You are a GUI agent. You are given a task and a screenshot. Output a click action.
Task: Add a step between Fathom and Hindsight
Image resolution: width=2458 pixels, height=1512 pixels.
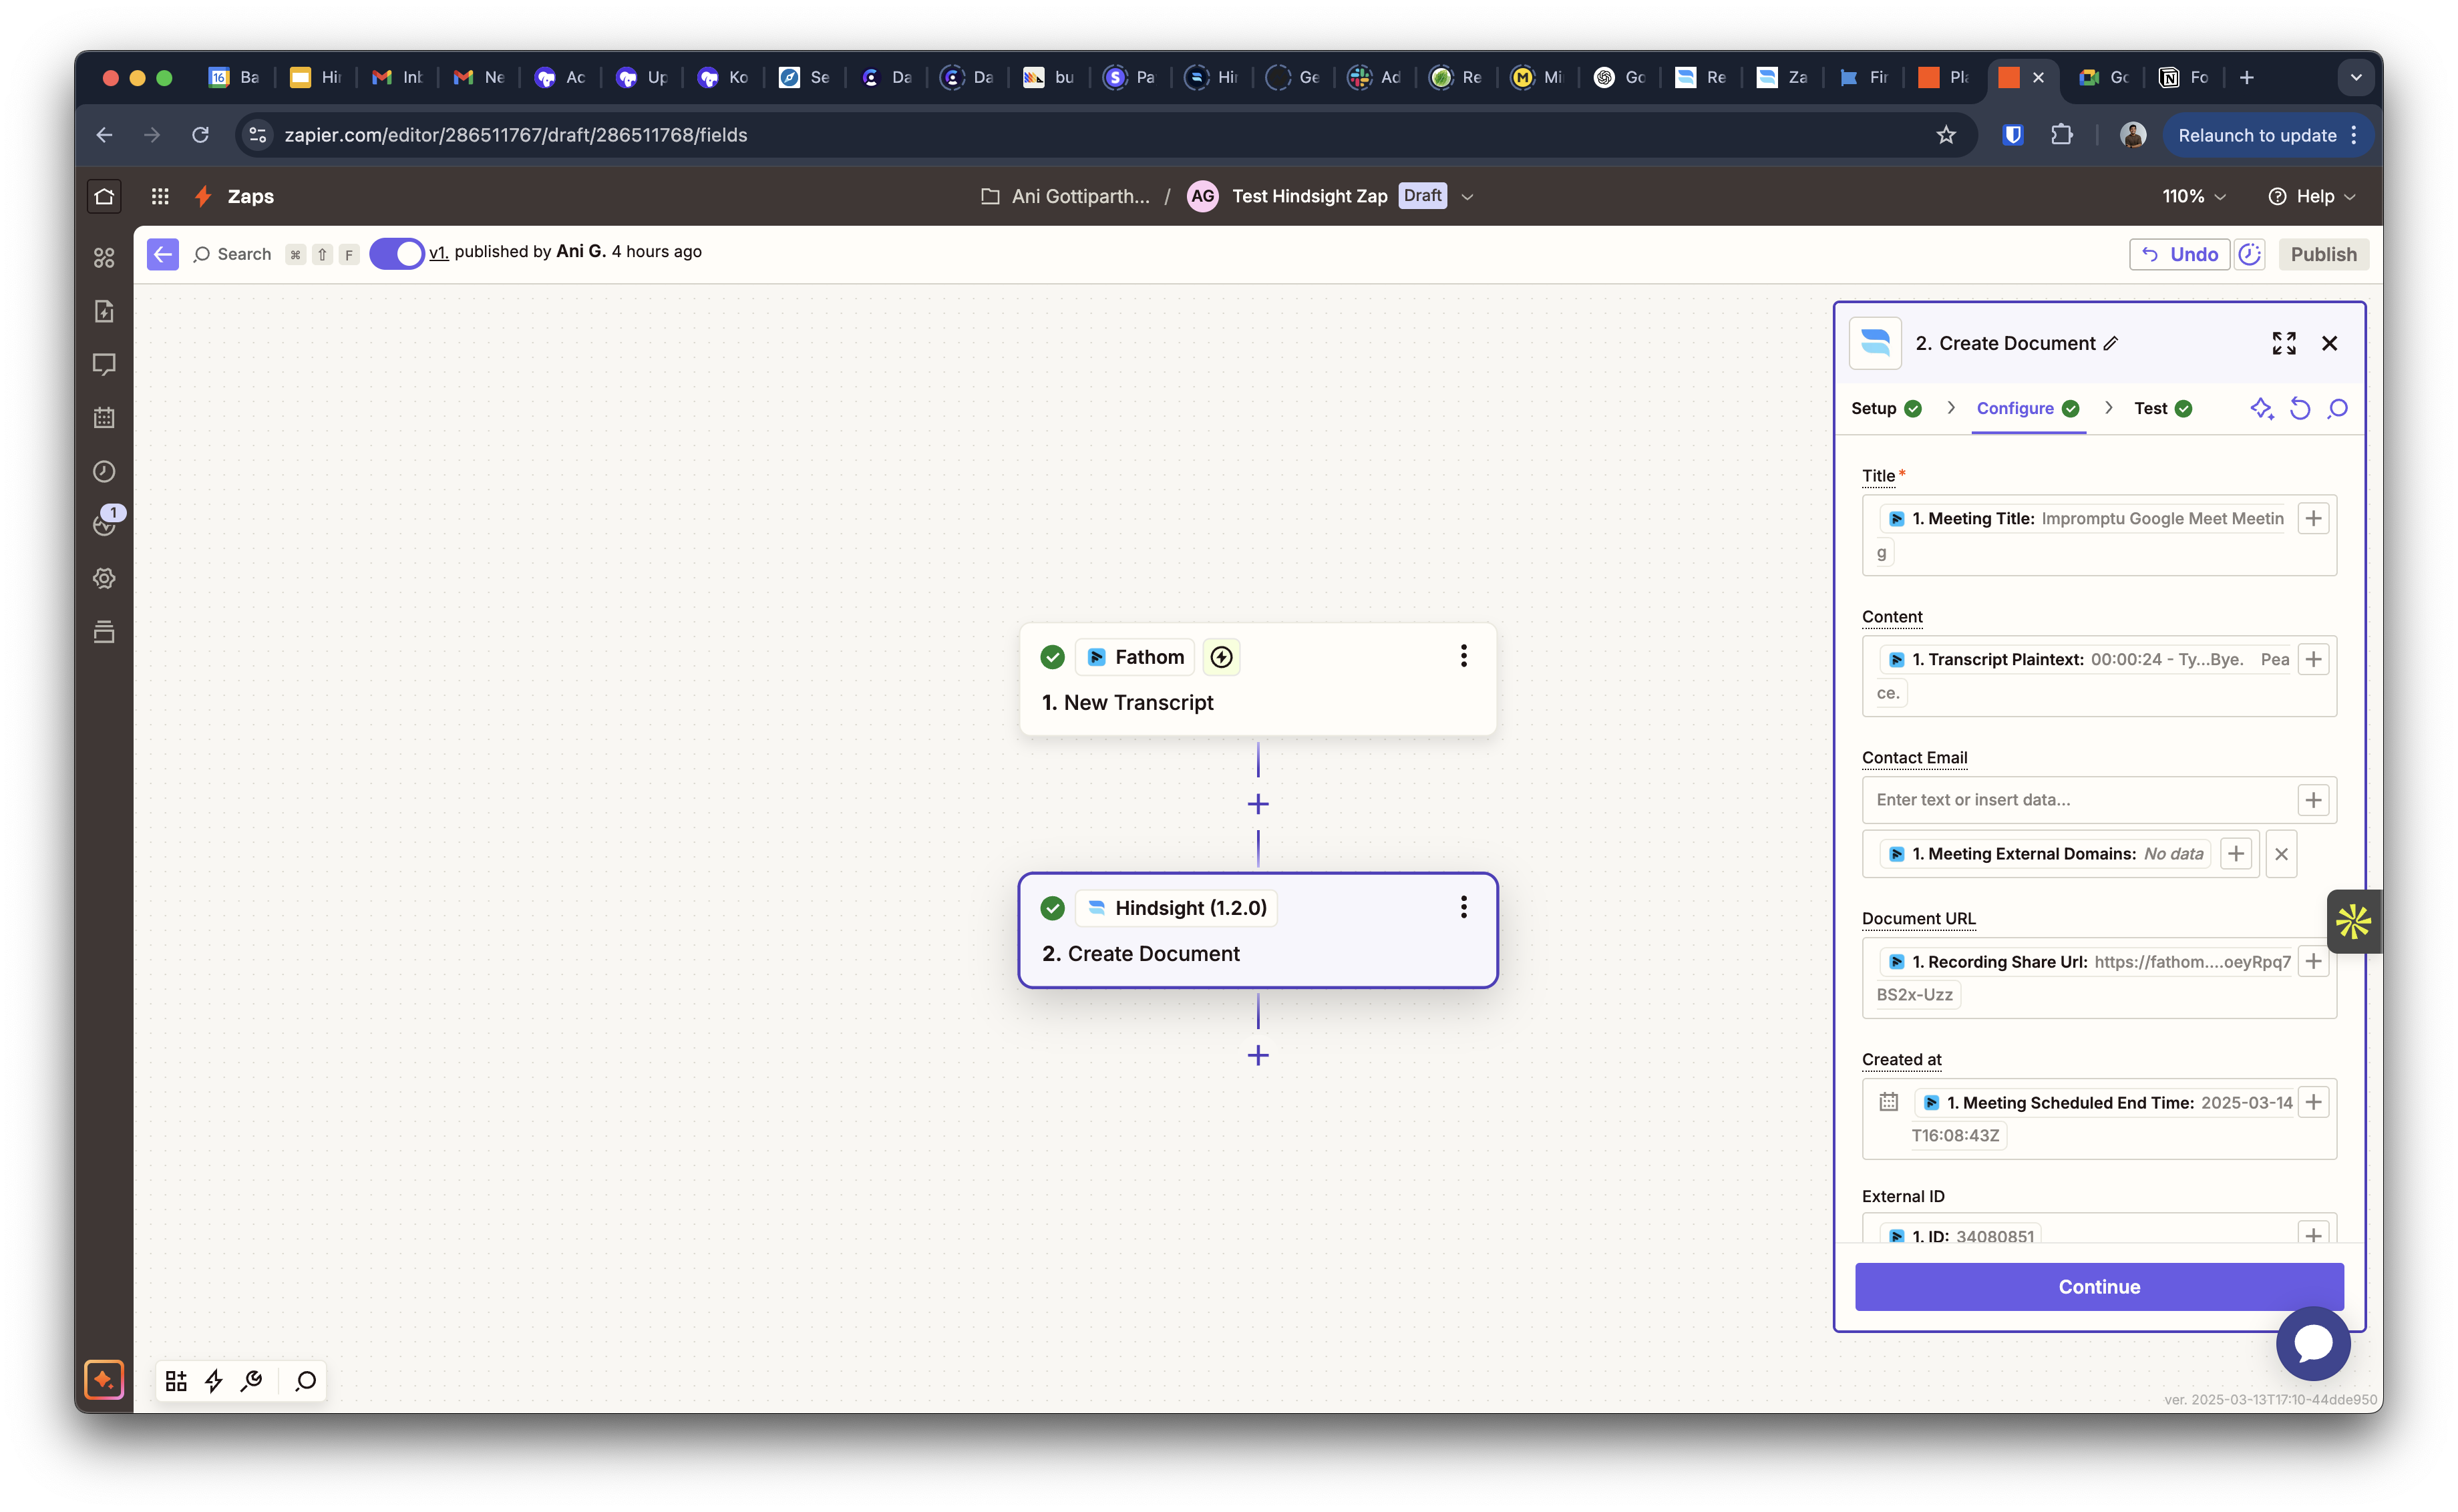click(1258, 804)
